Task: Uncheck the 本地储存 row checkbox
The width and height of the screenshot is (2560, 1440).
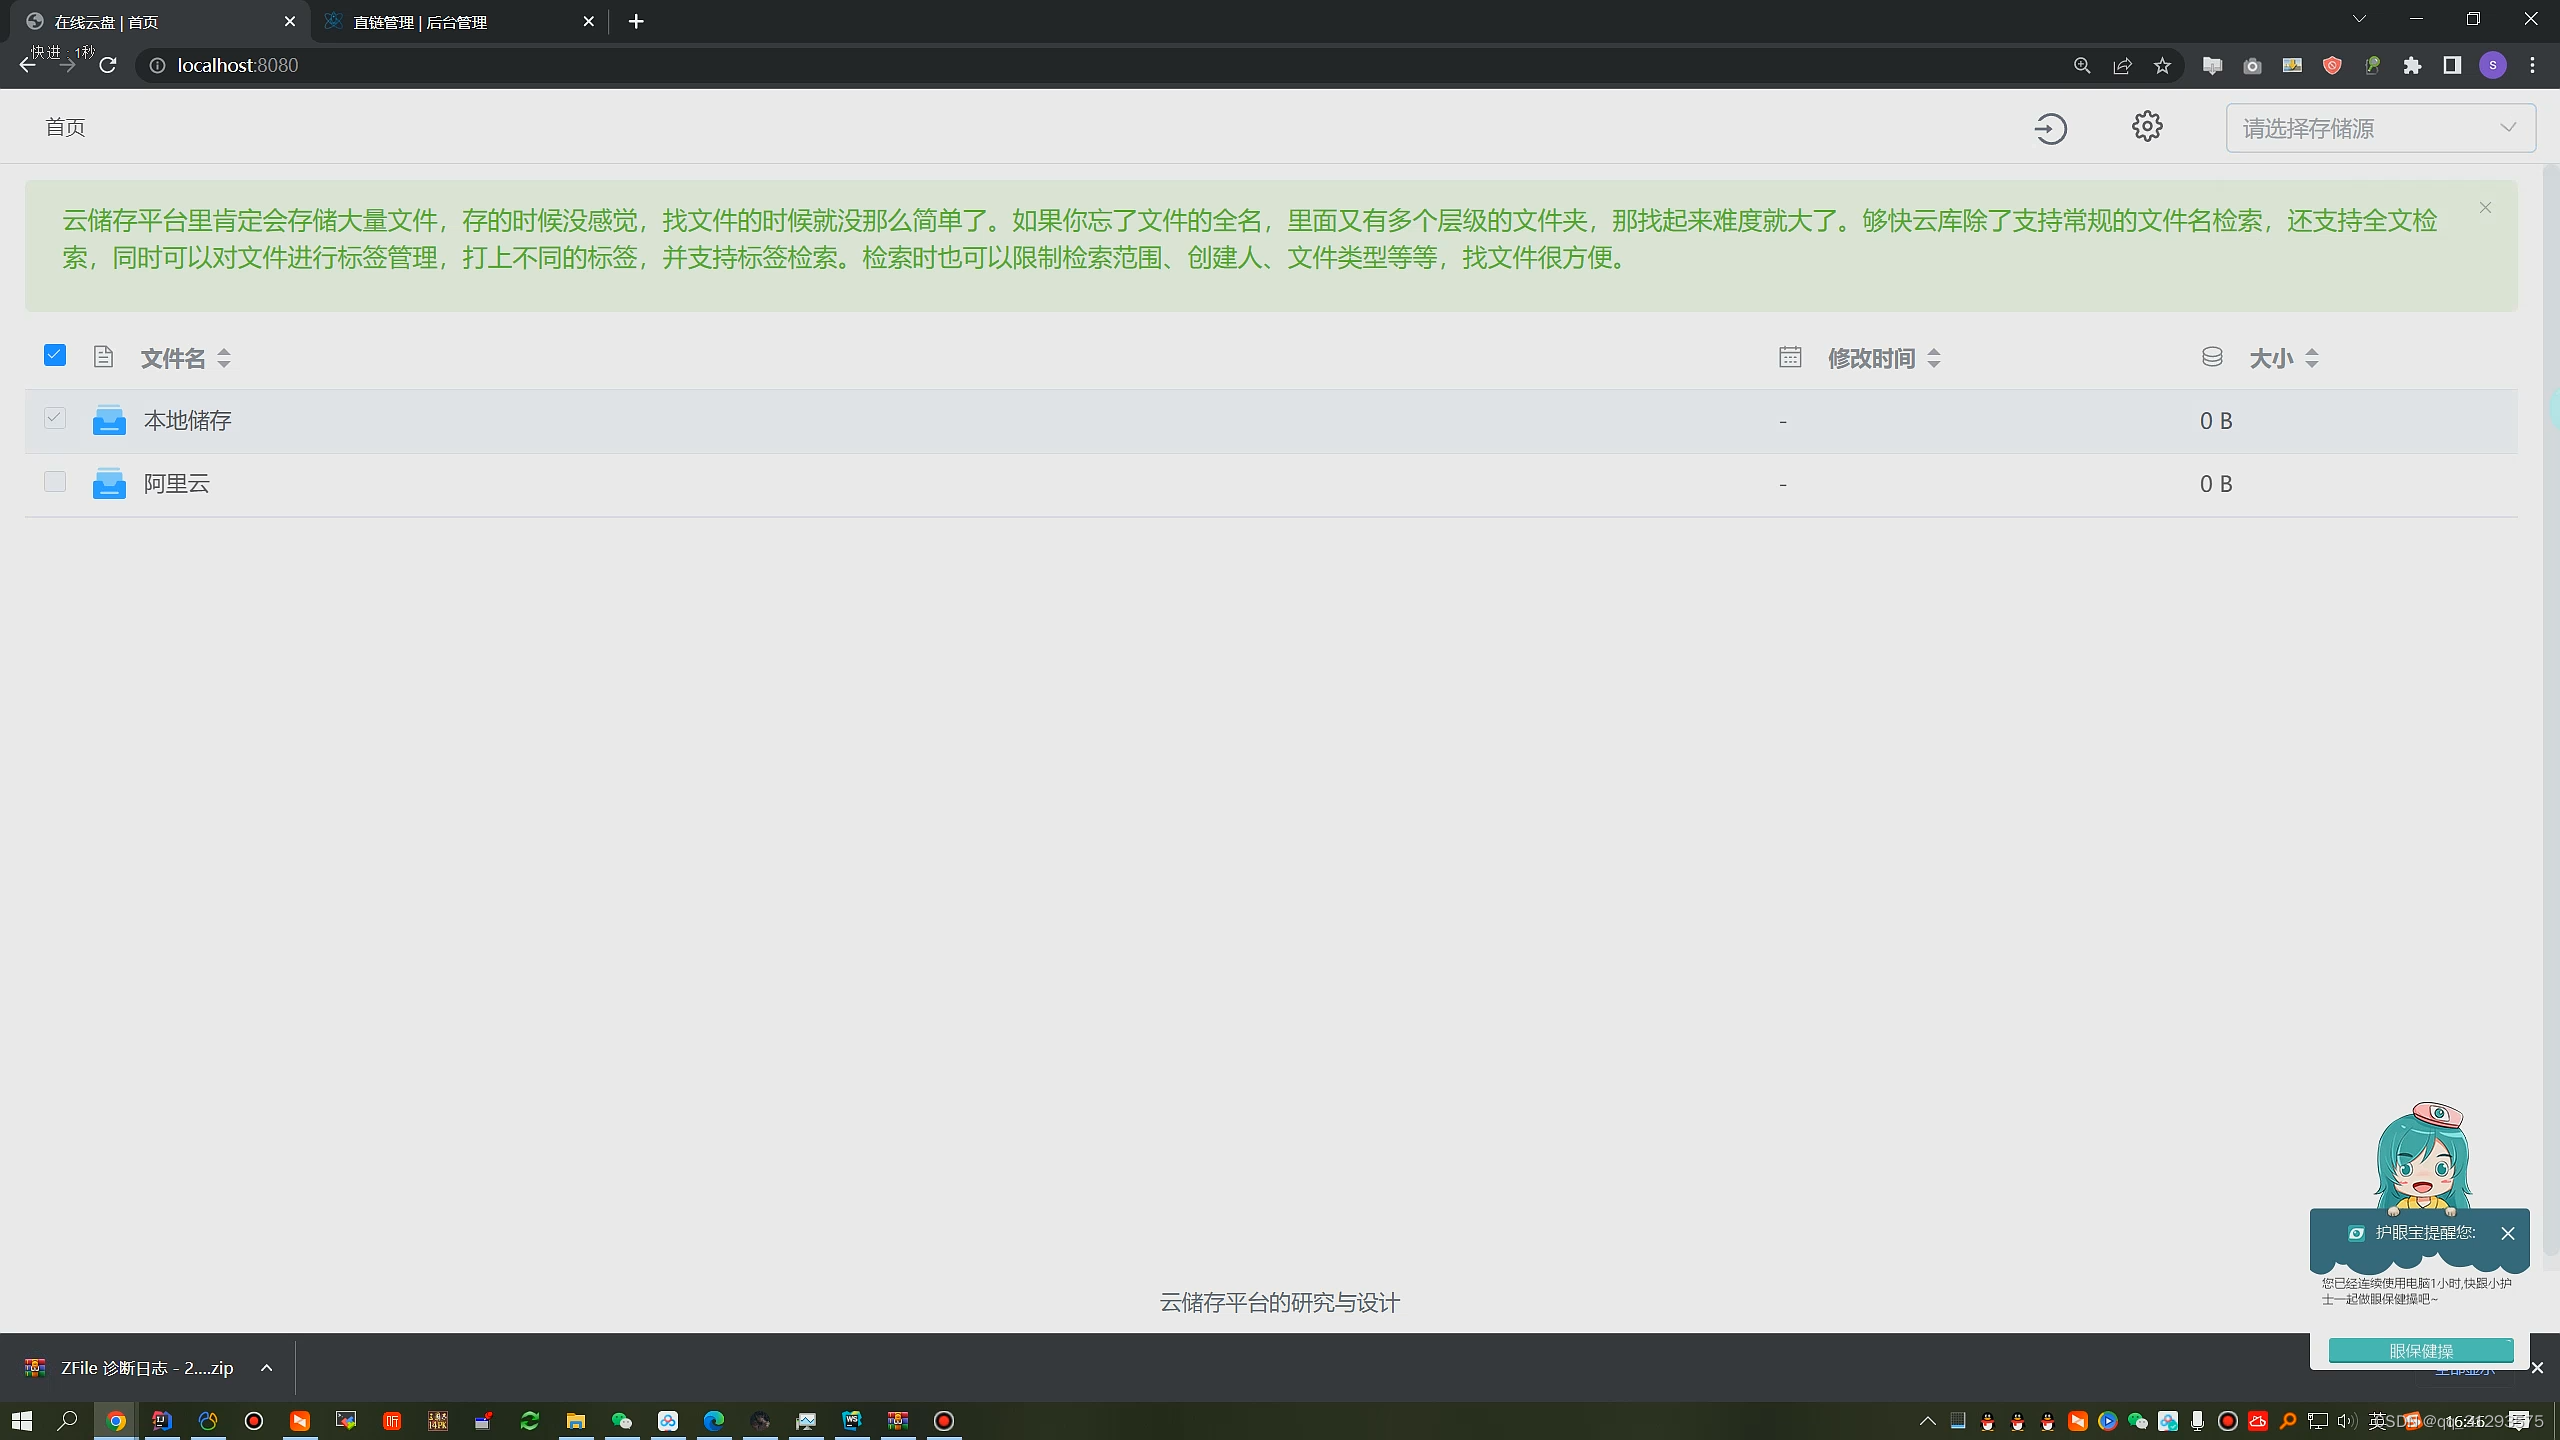Action: coord(54,419)
